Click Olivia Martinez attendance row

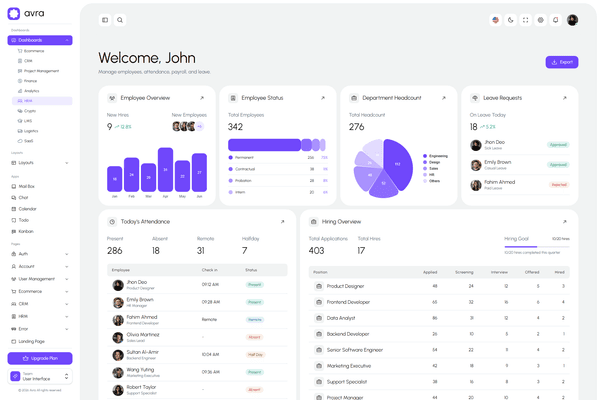(x=197, y=337)
